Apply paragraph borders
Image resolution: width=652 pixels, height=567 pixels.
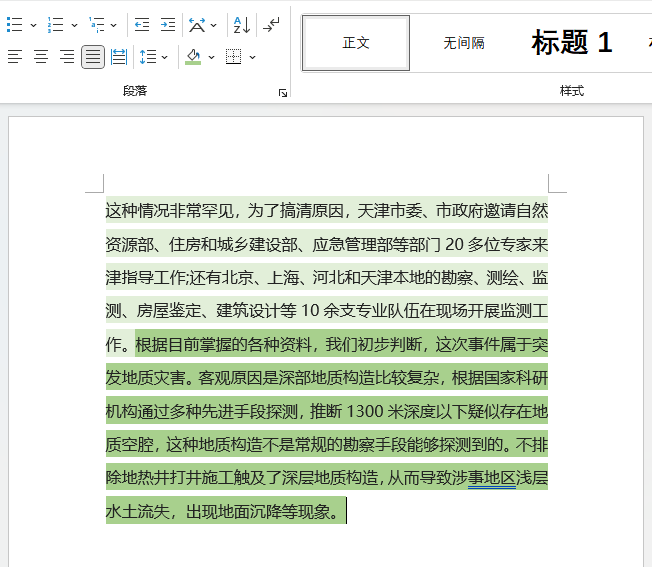point(233,57)
